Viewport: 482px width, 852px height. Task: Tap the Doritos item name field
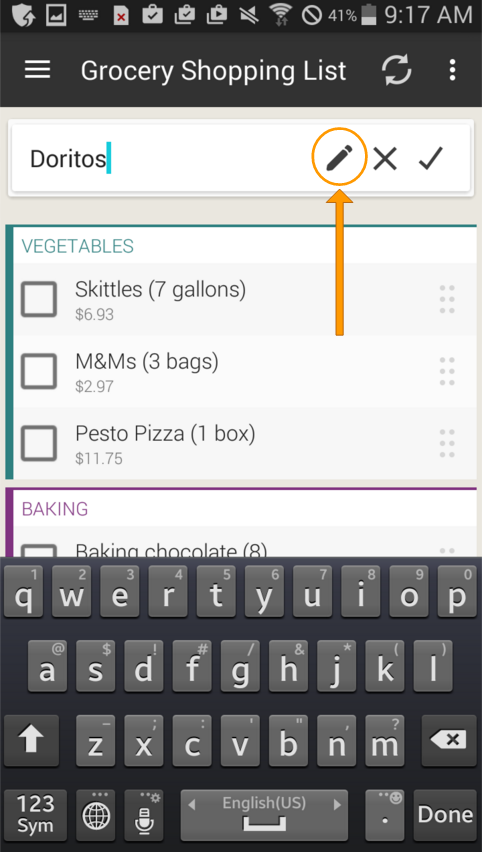pyautogui.click(x=163, y=159)
